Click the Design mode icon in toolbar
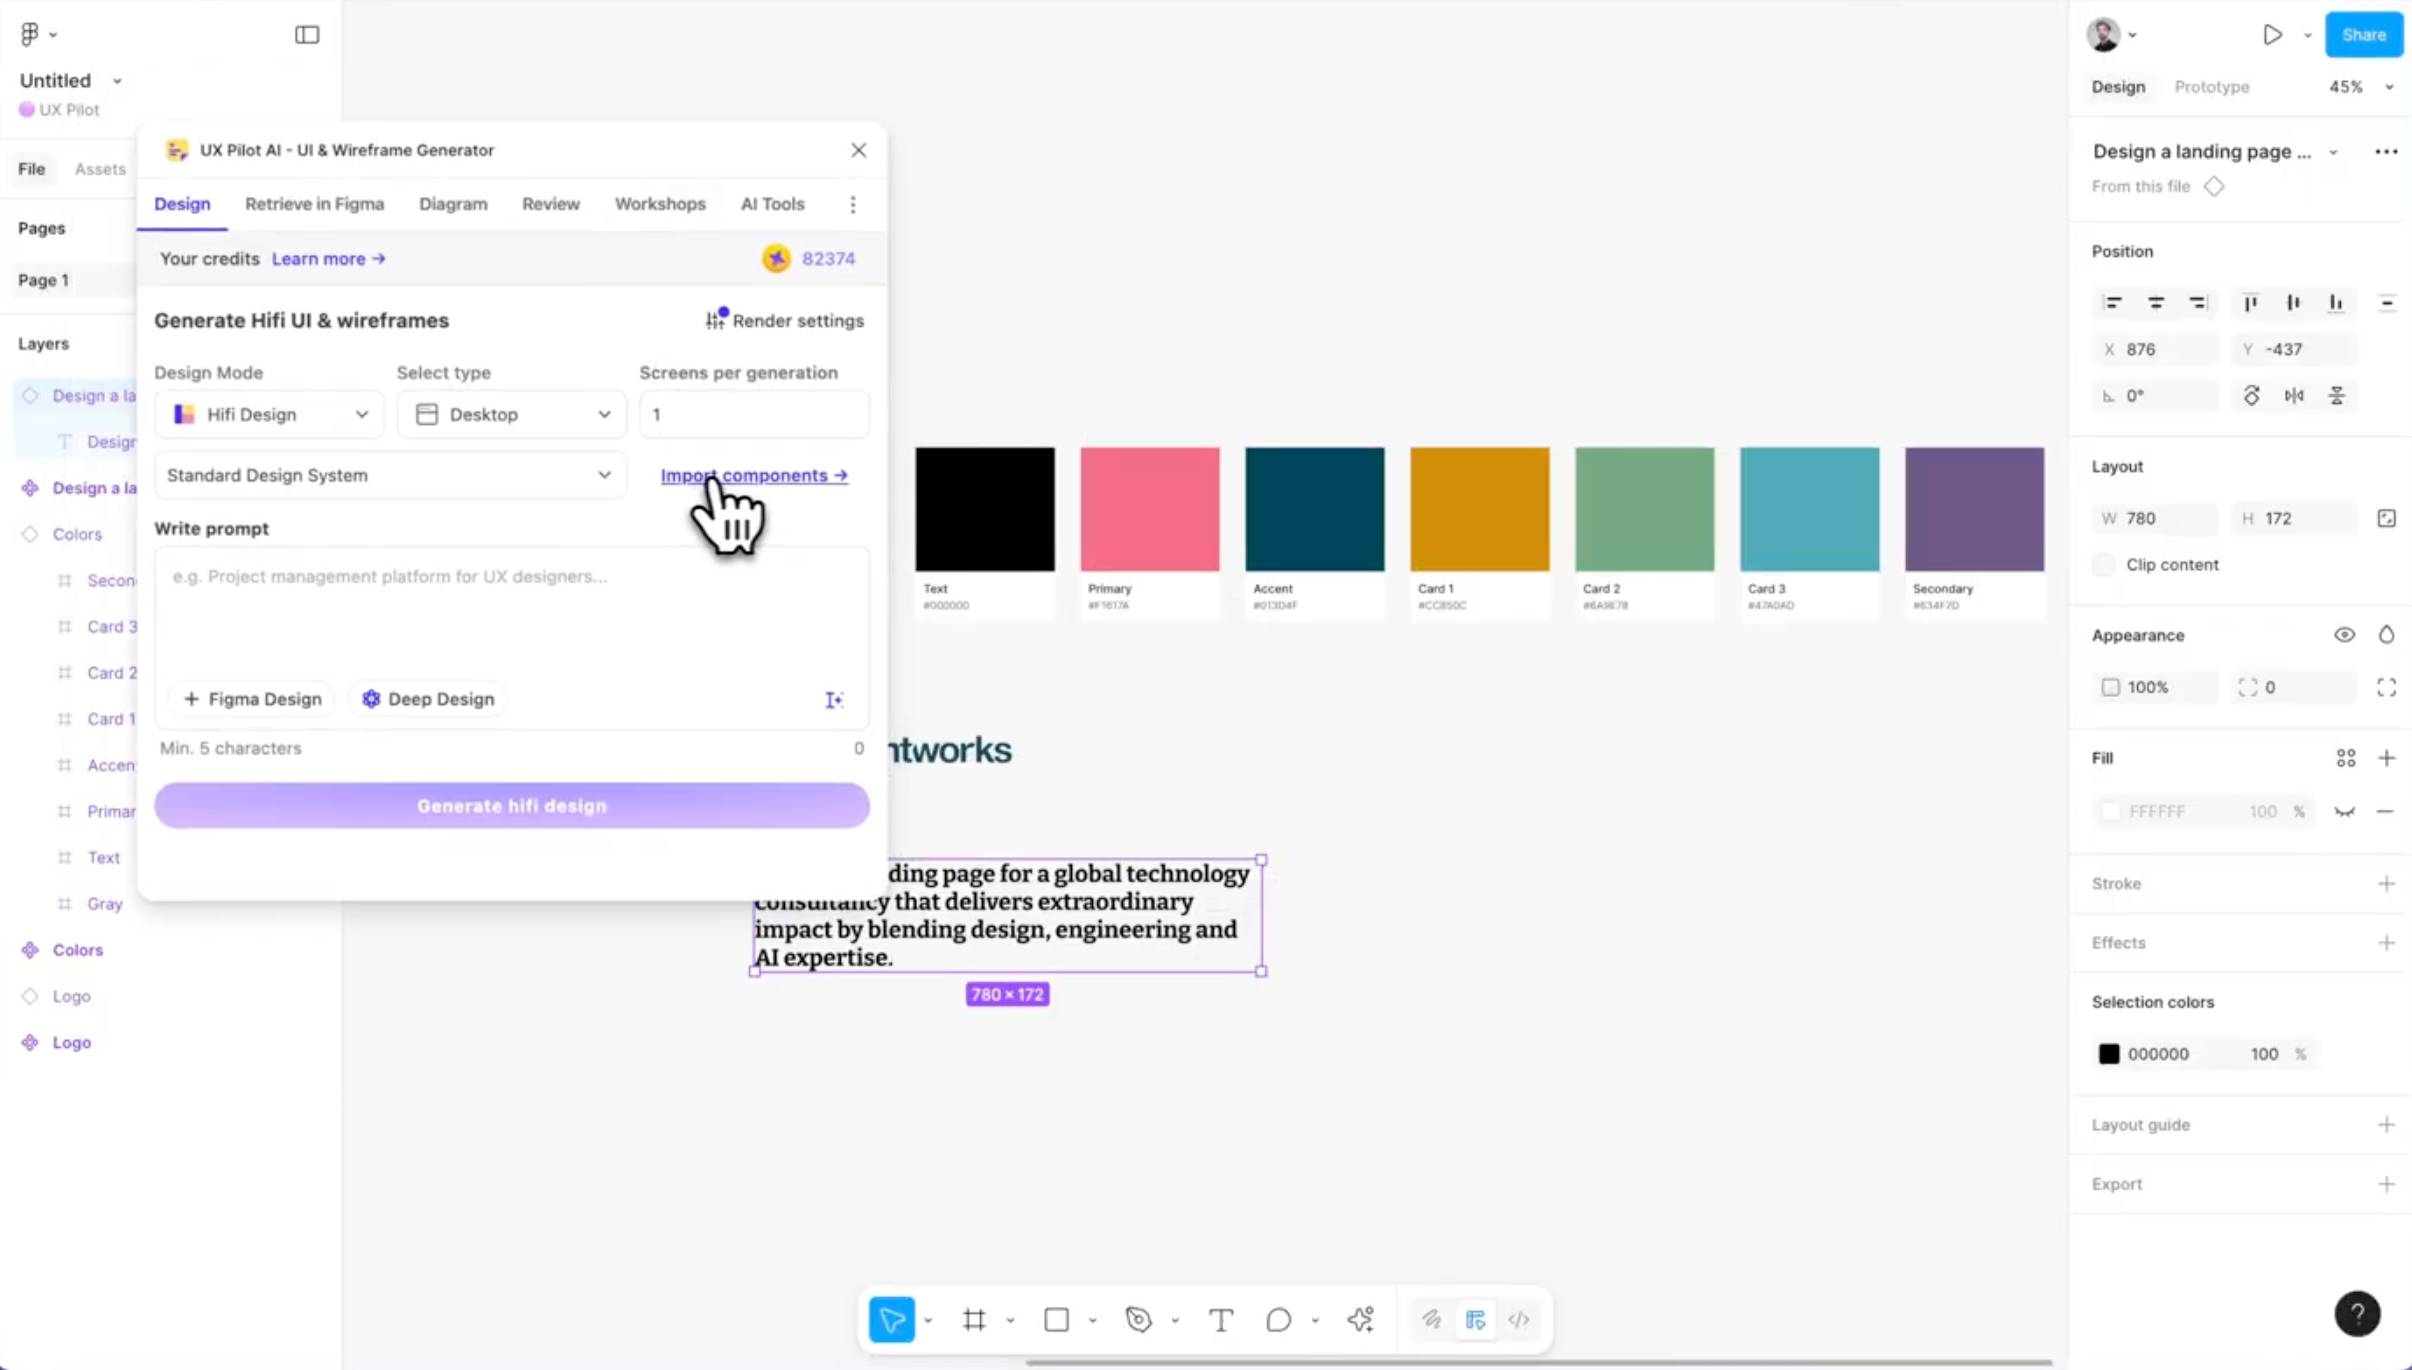Image resolution: width=2412 pixels, height=1370 pixels. coord(1475,1320)
